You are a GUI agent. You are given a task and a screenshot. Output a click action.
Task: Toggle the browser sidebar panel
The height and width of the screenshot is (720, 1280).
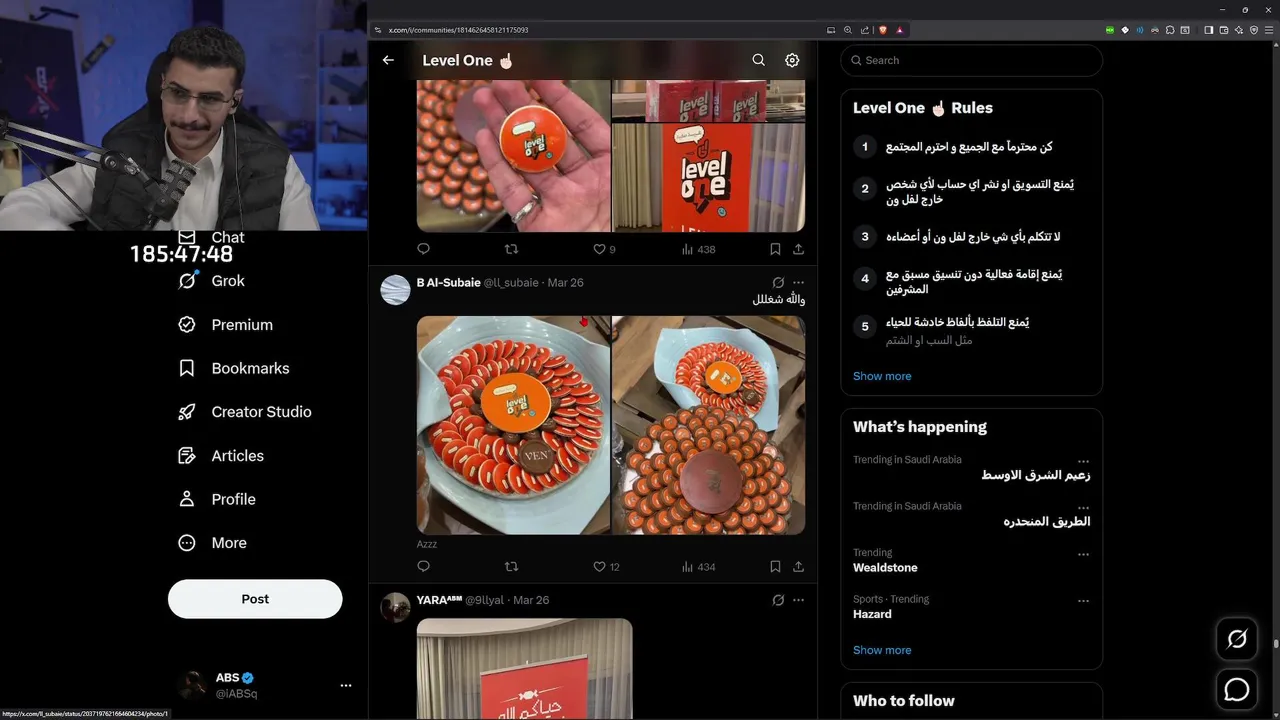point(1208,30)
